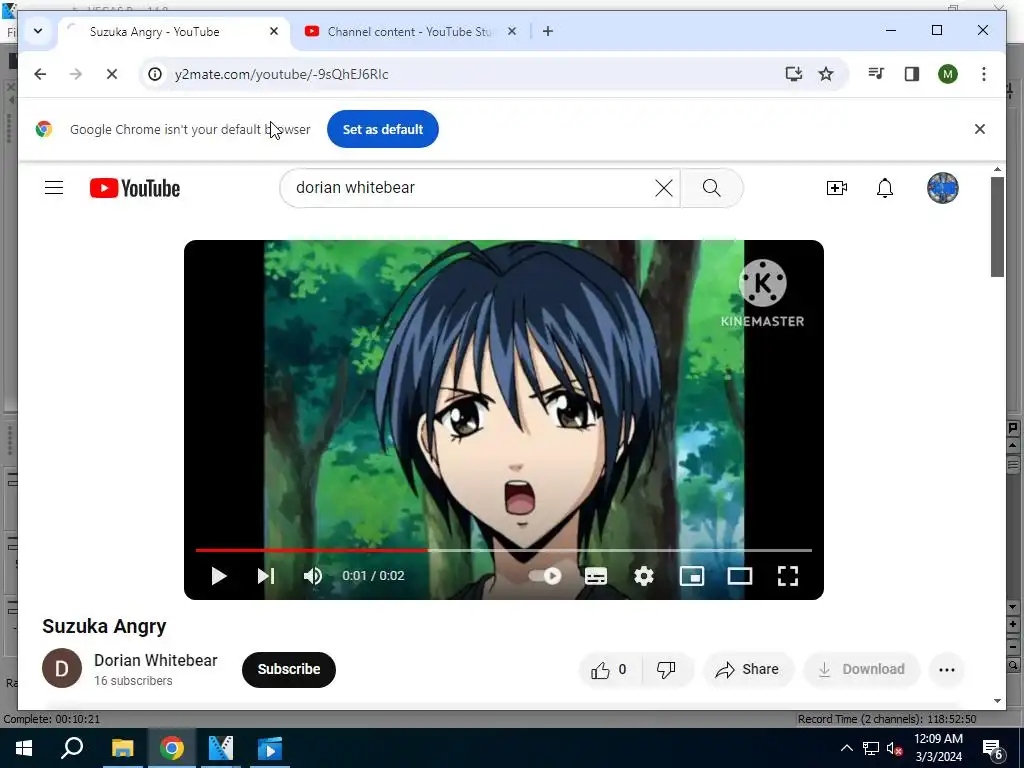Viewport: 1024px width, 768px height.
Task: Select Chrome in the taskbar
Action: (x=172, y=748)
